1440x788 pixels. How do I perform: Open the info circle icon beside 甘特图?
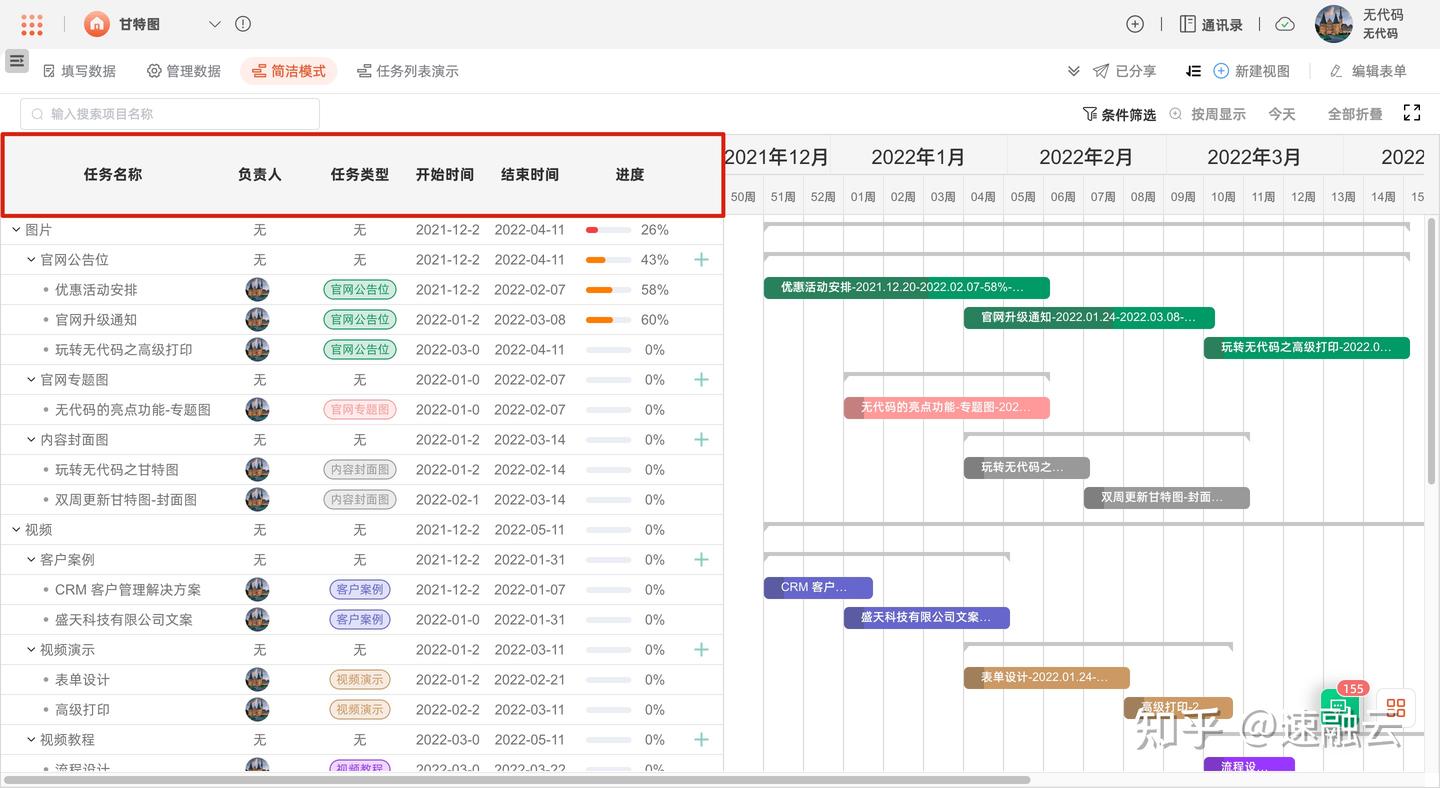pos(243,24)
